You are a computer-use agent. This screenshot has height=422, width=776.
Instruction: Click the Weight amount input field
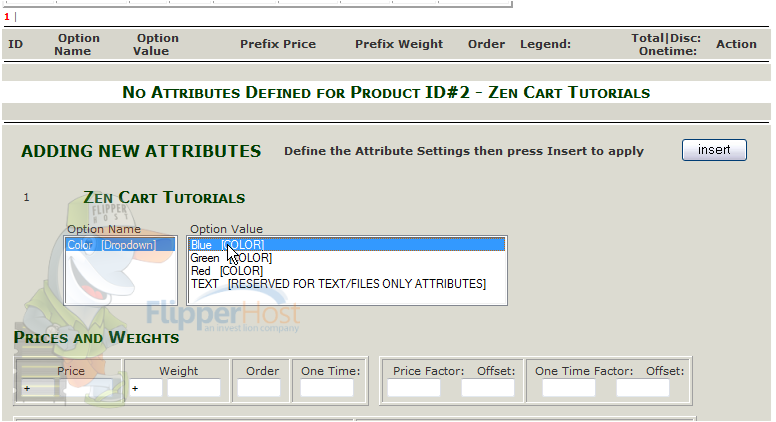(x=194, y=388)
